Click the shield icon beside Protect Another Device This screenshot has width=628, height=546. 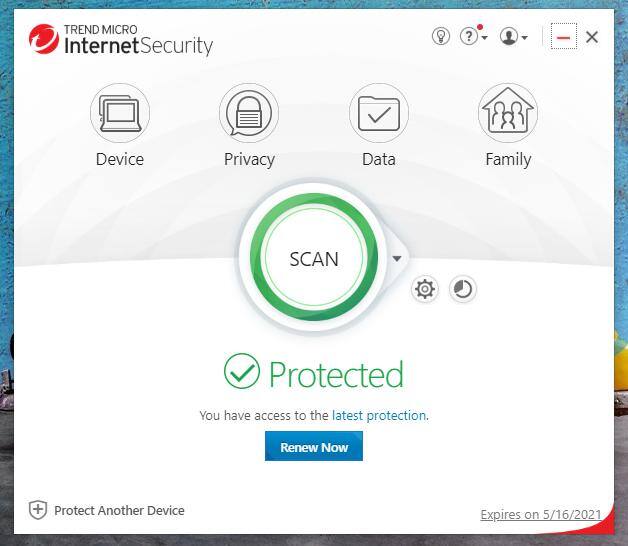38,510
